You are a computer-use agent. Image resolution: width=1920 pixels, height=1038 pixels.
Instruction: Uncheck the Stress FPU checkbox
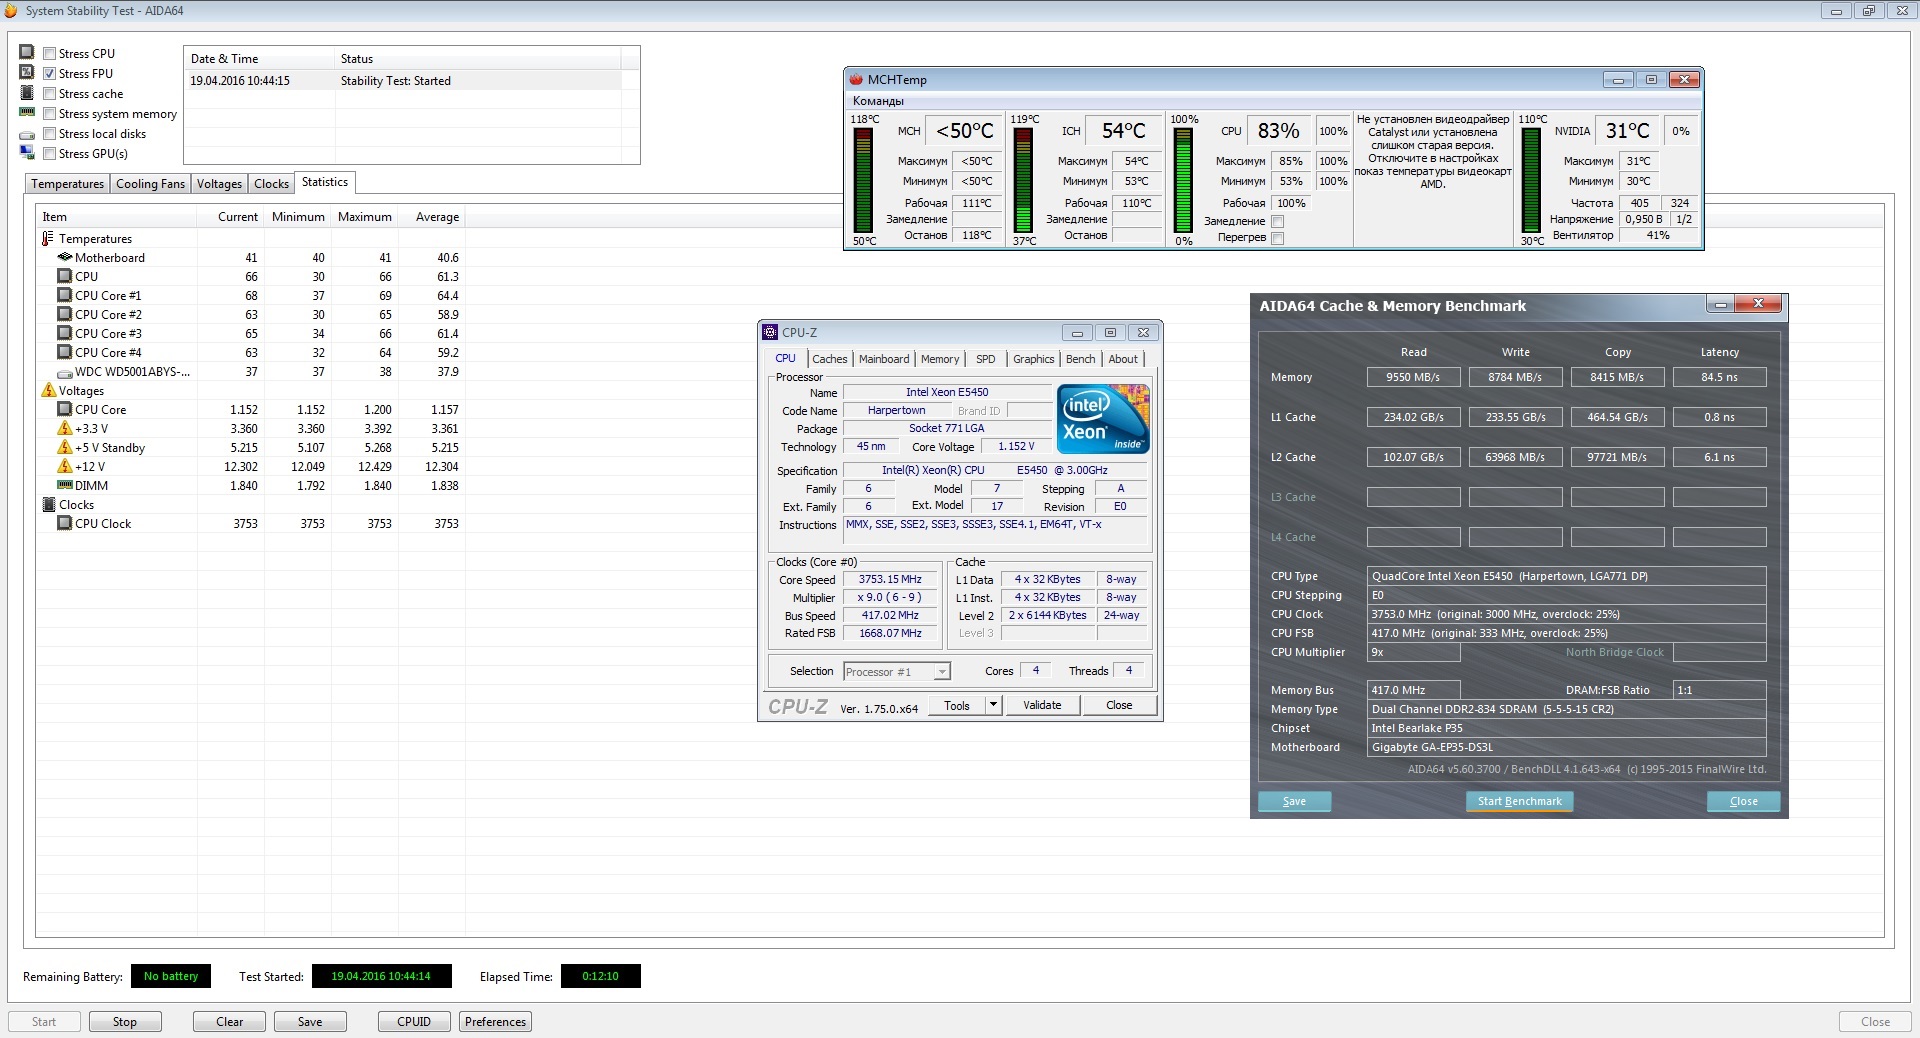pos(49,74)
